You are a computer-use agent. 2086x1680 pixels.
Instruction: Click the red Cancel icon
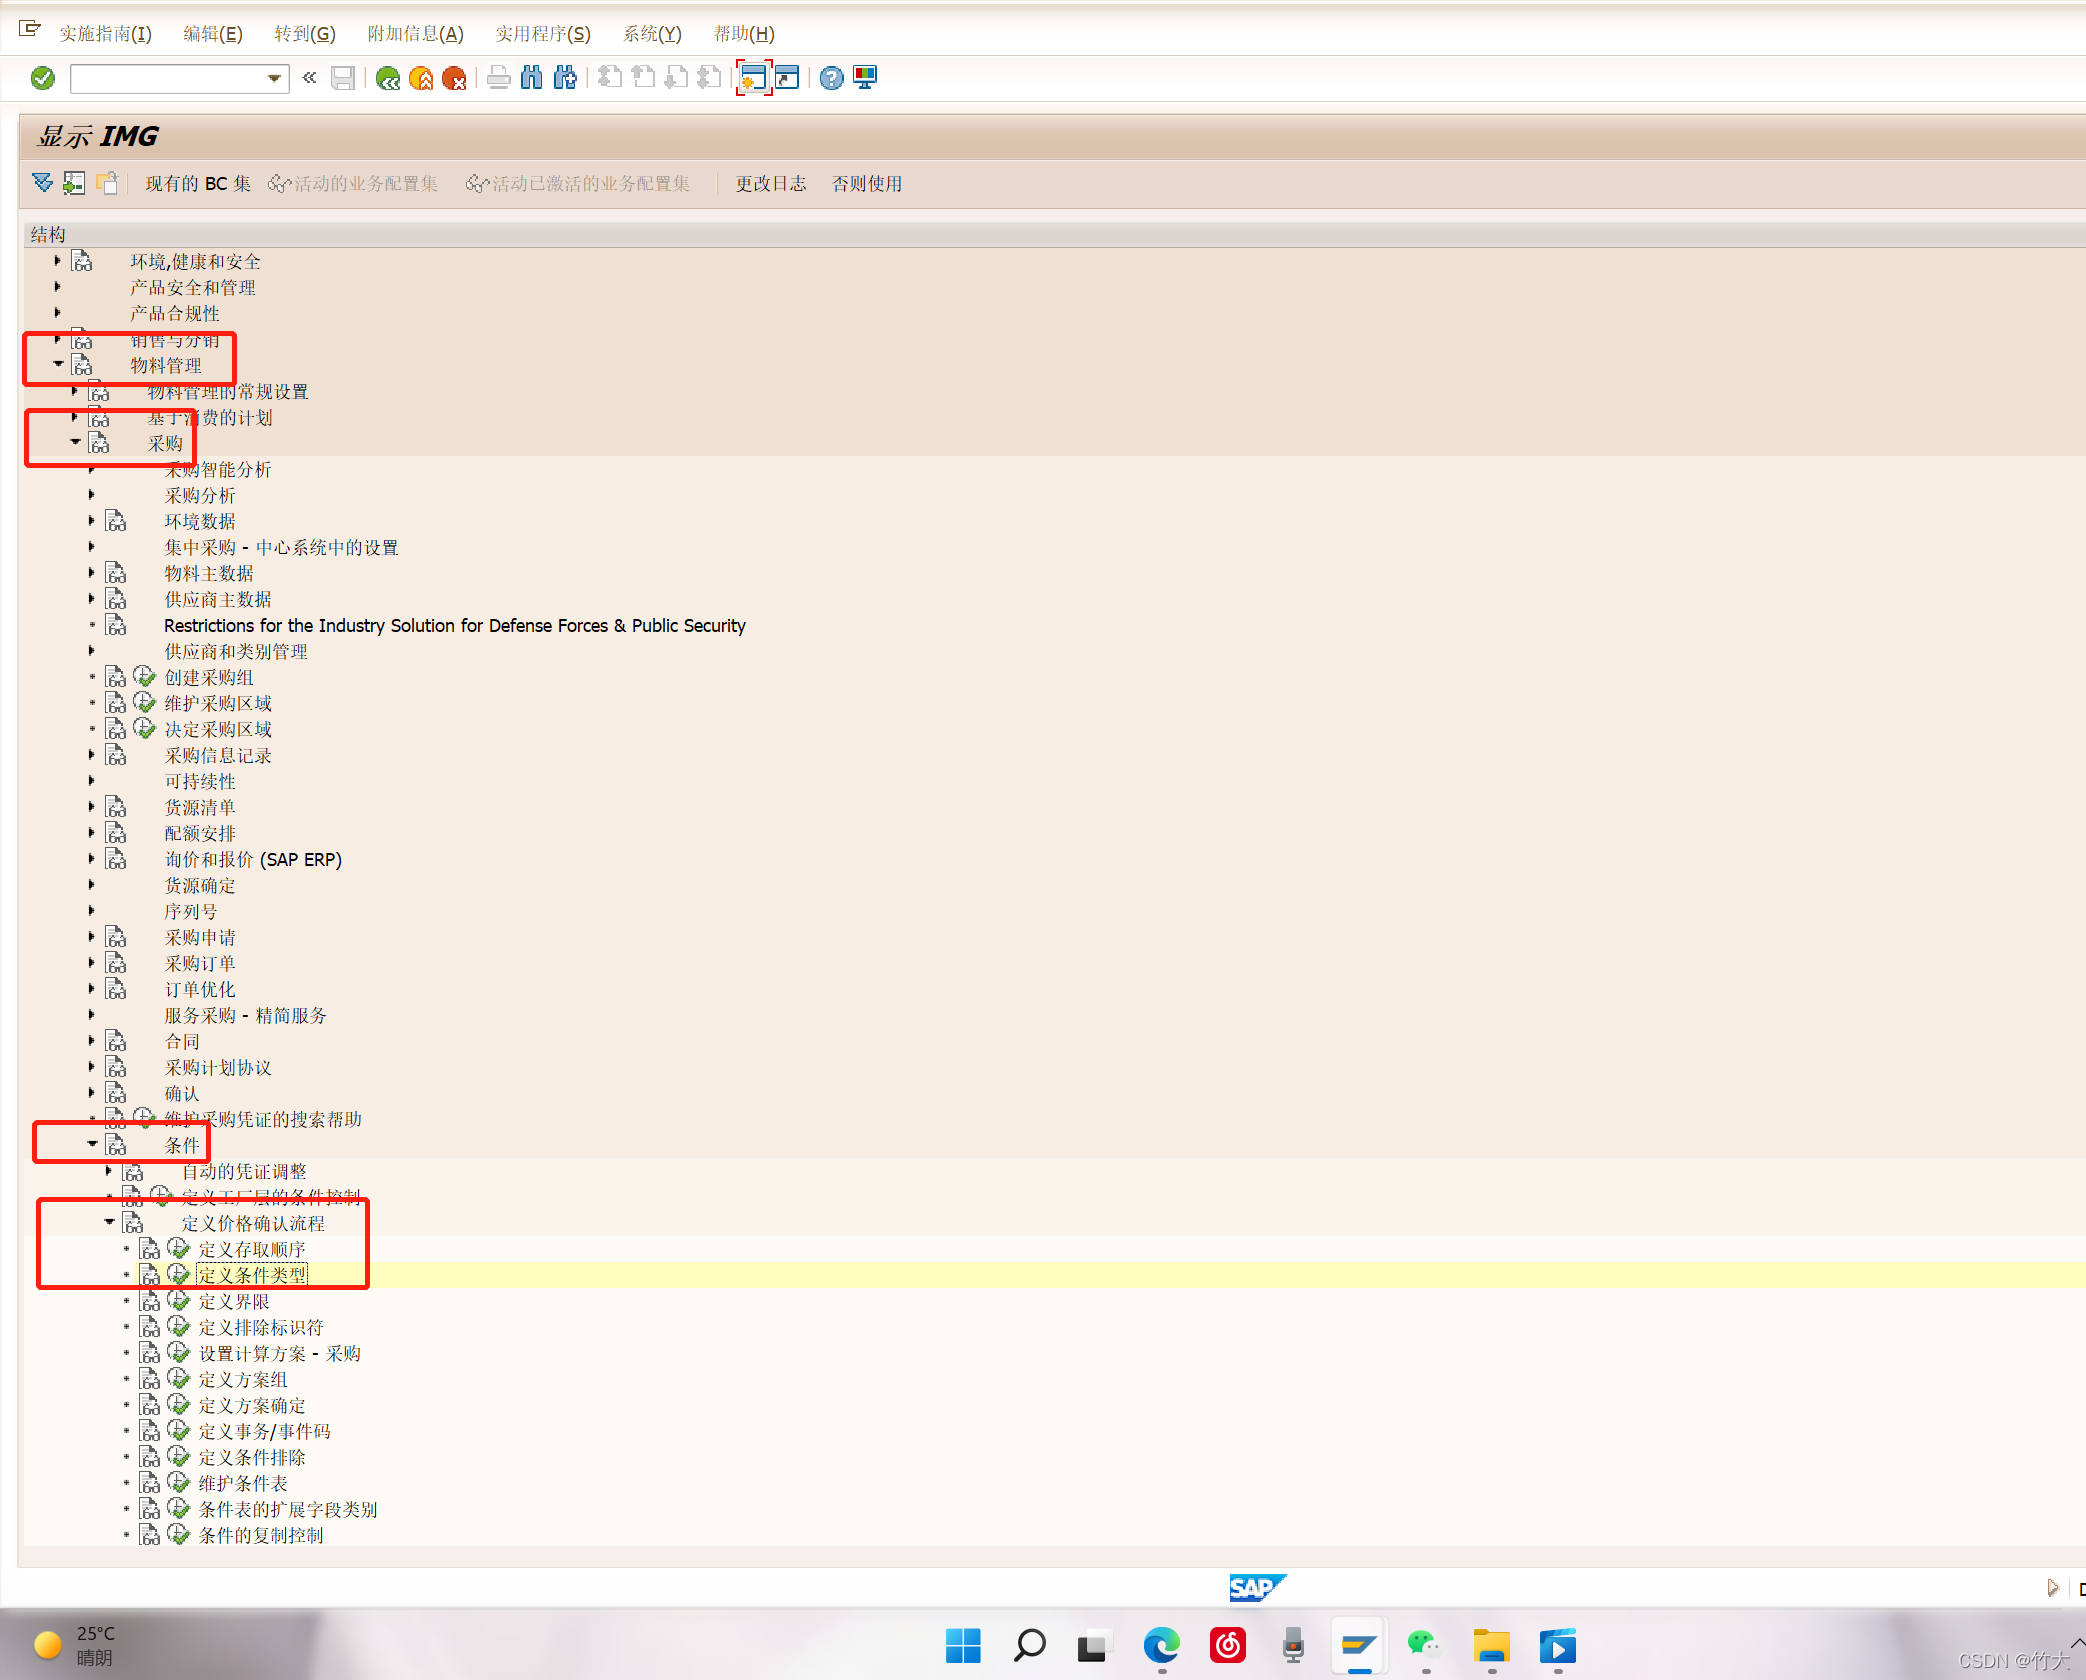coord(454,78)
